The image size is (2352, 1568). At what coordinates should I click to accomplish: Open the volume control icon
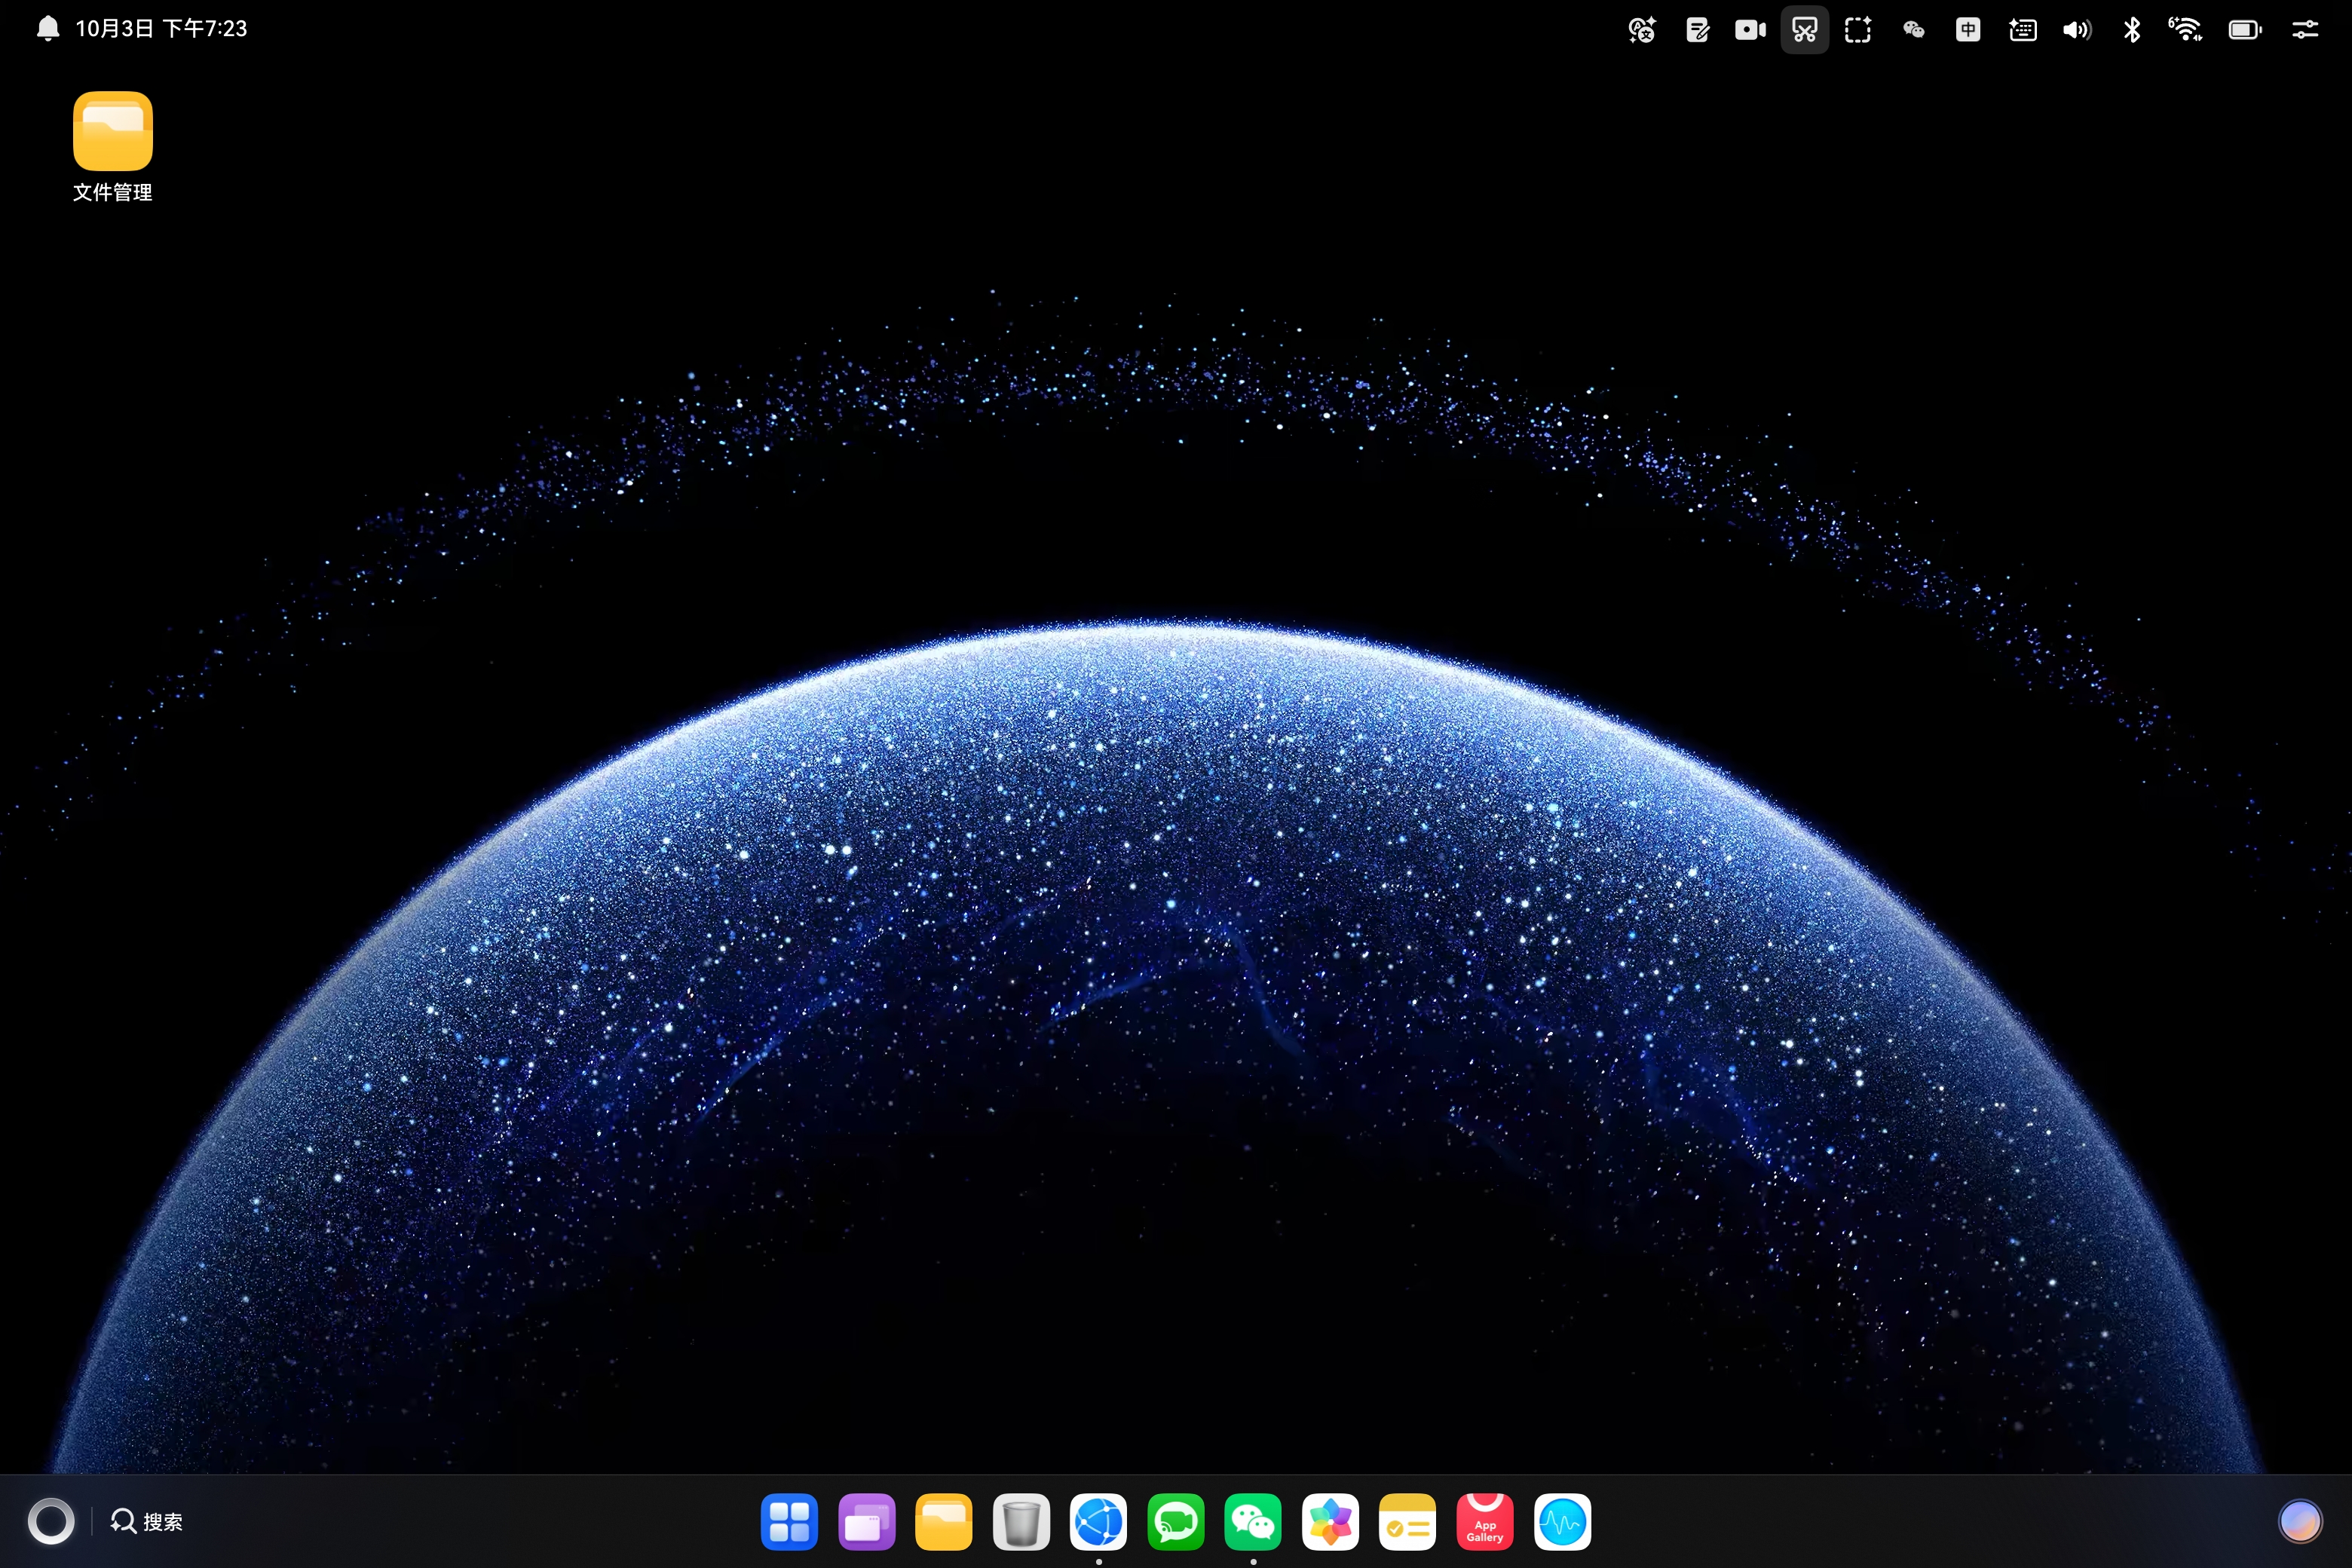pos(2076,30)
